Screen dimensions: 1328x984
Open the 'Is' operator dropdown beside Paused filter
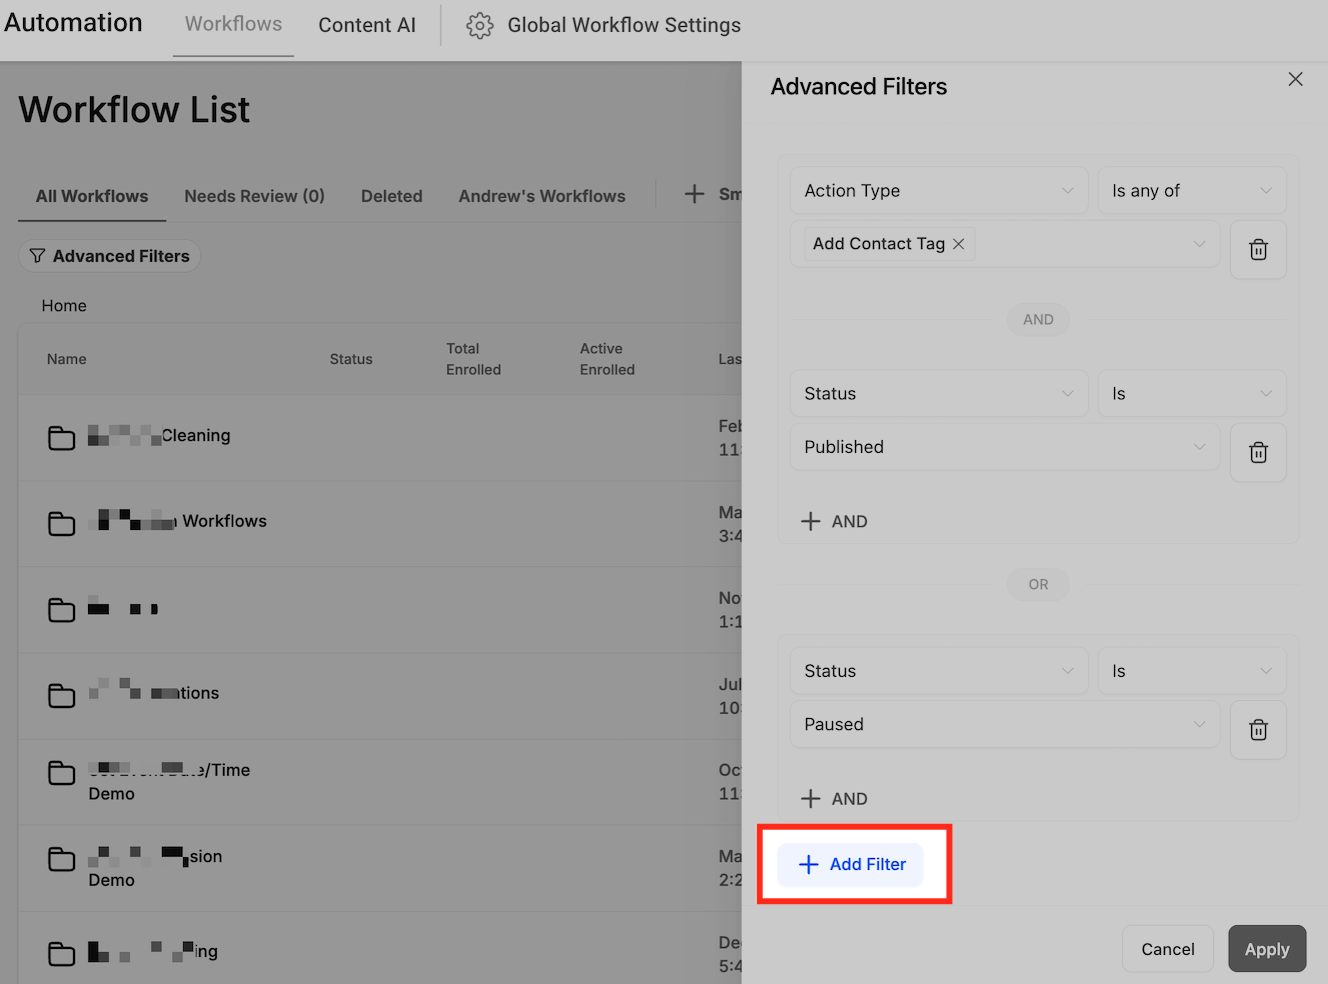click(1192, 671)
